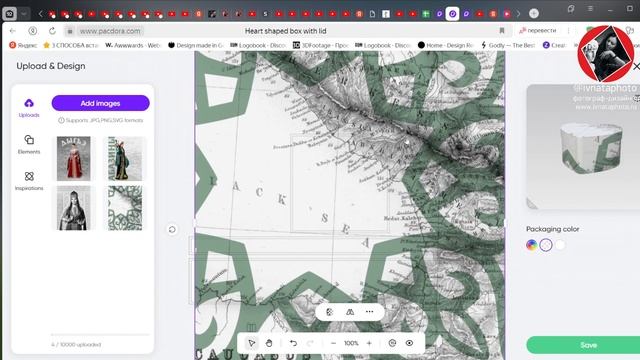Go back with the browser back arrow
This screenshot has height=360, width=640.
(x=13, y=31)
